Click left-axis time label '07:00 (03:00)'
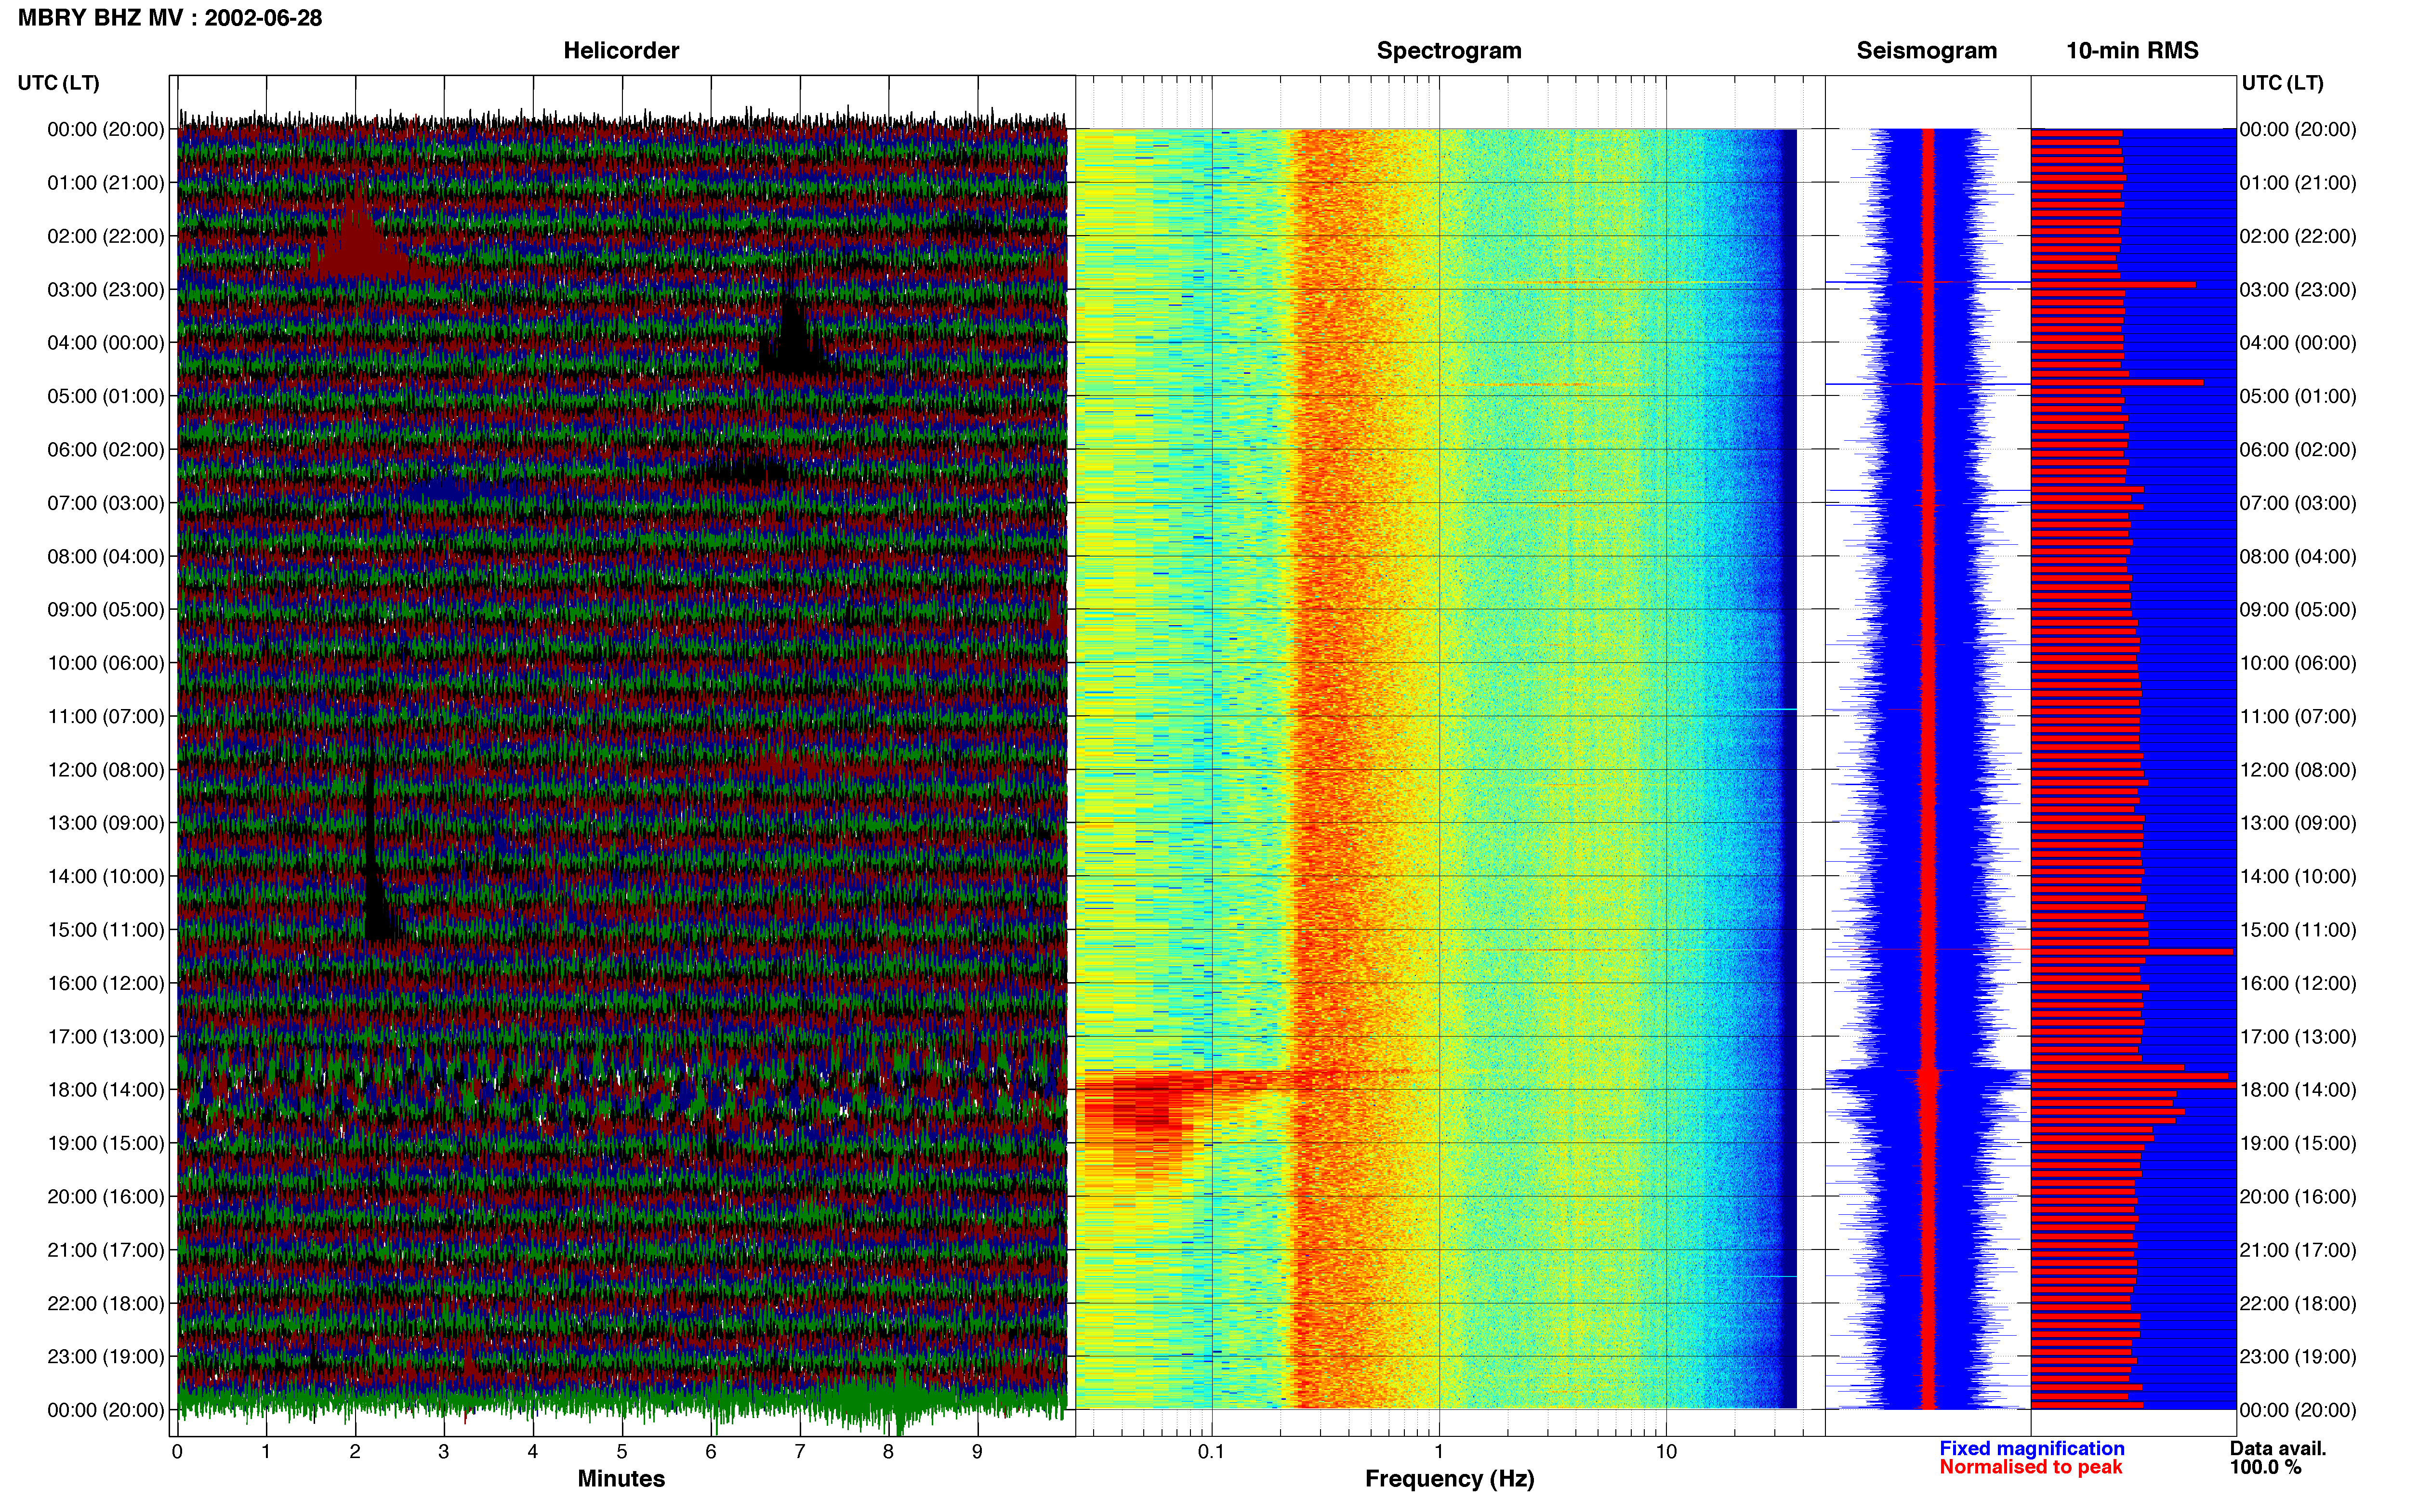Image resolution: width=2418 pixels, height=1512 pixels. tap(106, 503)
